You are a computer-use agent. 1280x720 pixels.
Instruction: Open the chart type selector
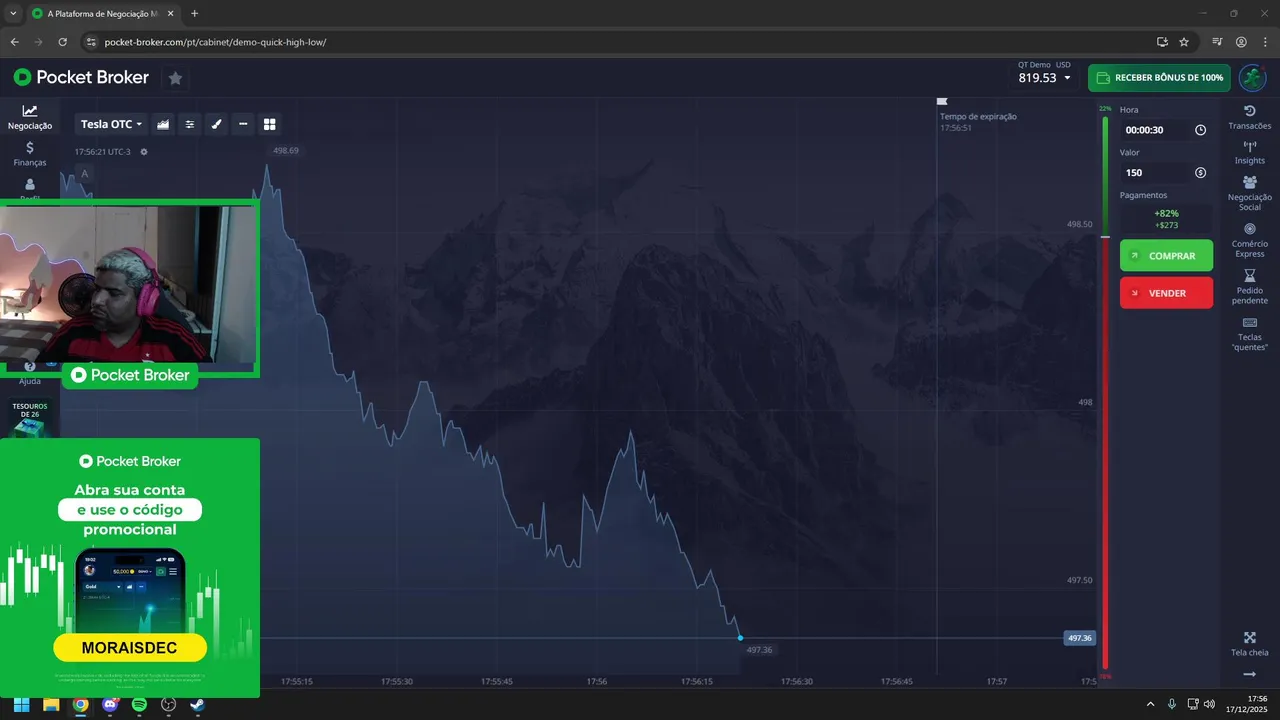tap(163, 124)
